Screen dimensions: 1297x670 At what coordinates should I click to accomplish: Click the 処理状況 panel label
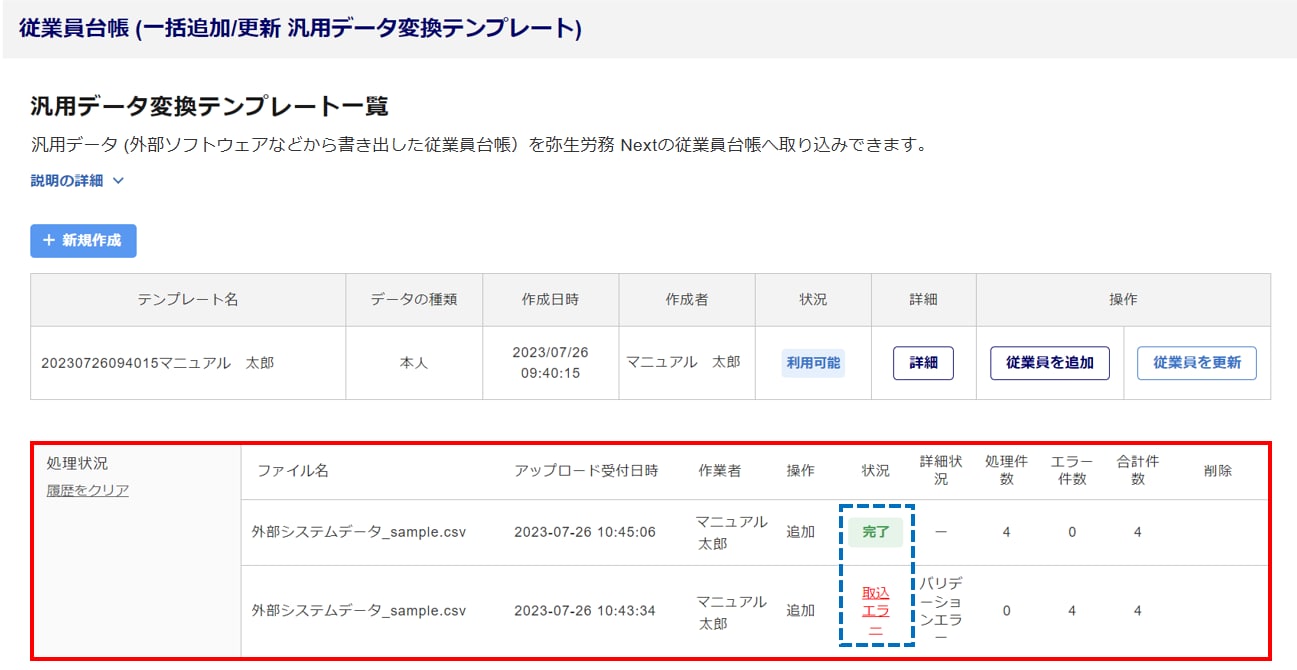pyautogui.click(x=77, y=464)
